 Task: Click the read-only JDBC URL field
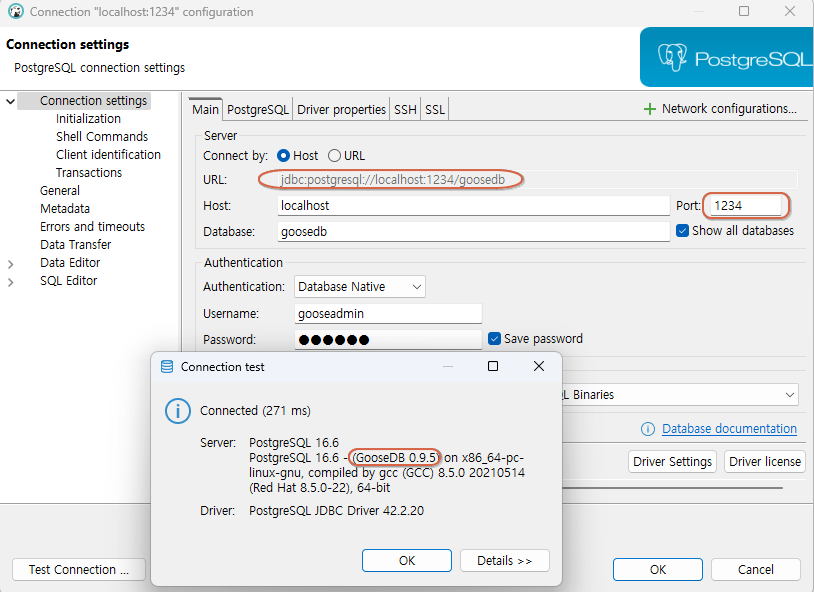coord(537,180)
